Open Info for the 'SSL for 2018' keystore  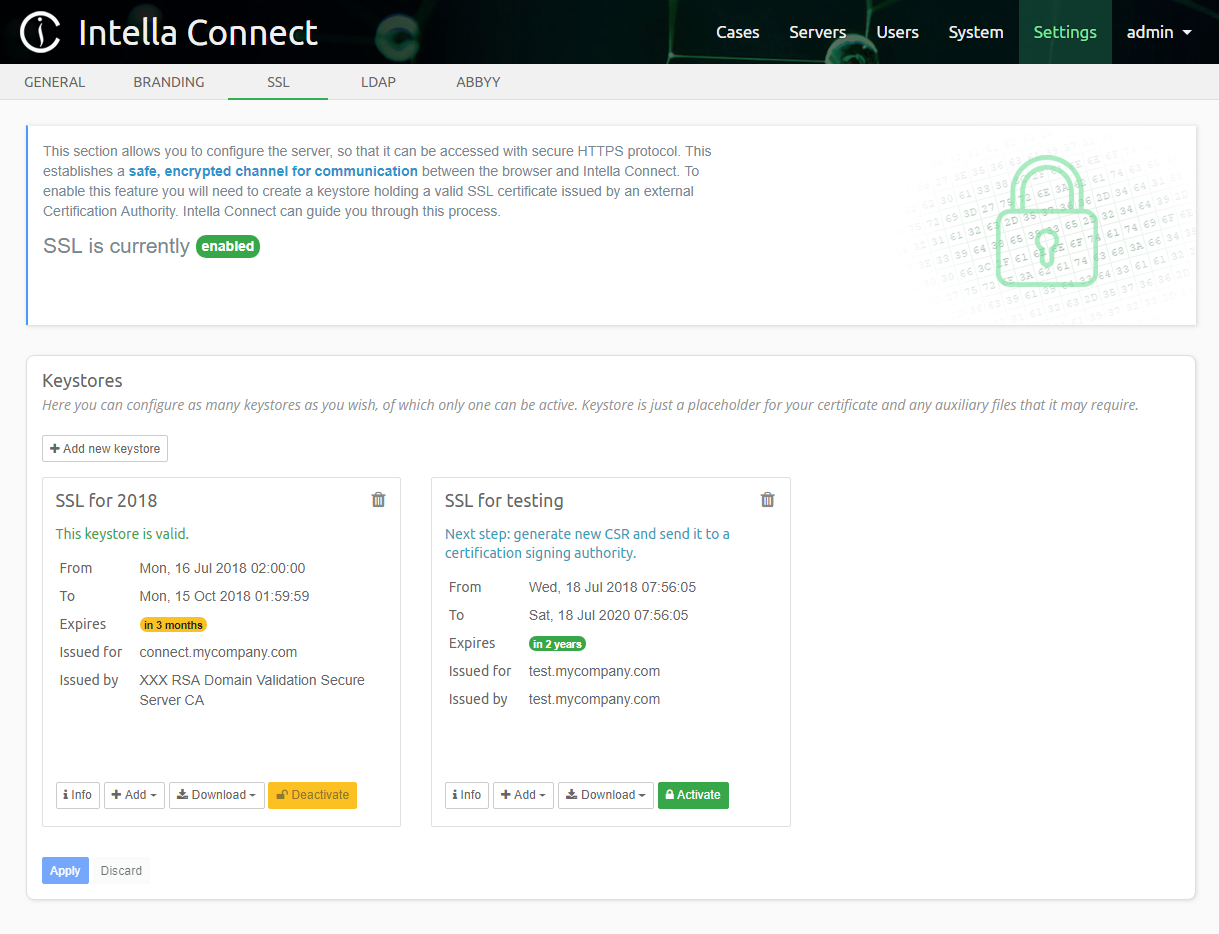click(x=77, y=795)
